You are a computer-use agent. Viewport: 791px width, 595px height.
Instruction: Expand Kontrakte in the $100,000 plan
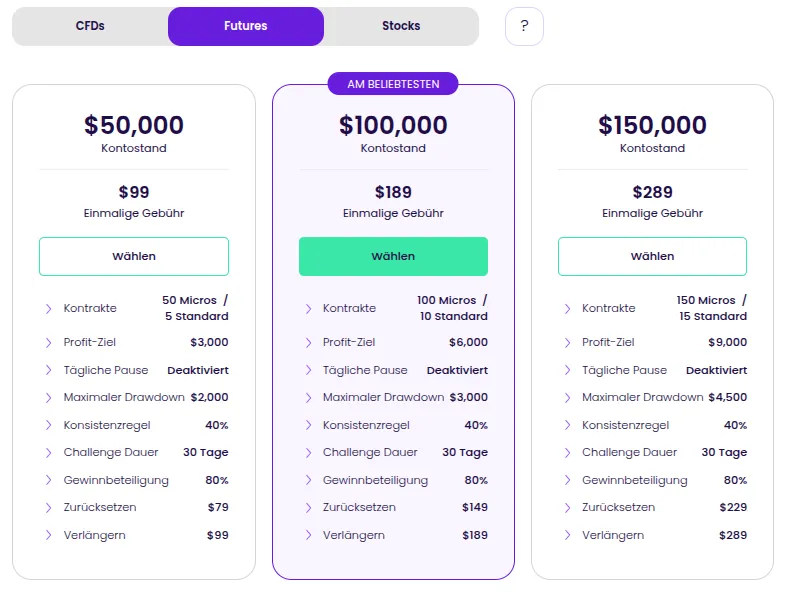[308, 309]
